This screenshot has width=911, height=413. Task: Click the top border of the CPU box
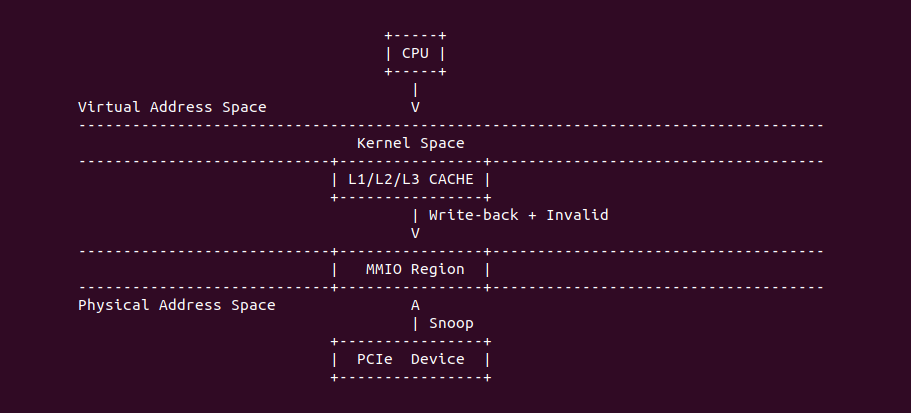tap(415, 36)
